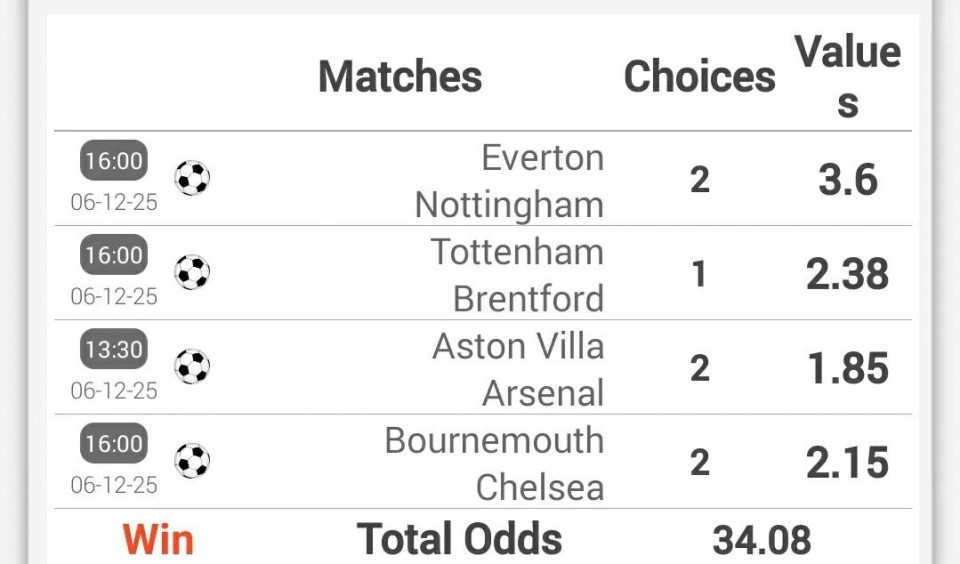Screen dimensions: 960x564
Task: Select the Values column header
Action: pyautogui.click(x=848, y=77)
